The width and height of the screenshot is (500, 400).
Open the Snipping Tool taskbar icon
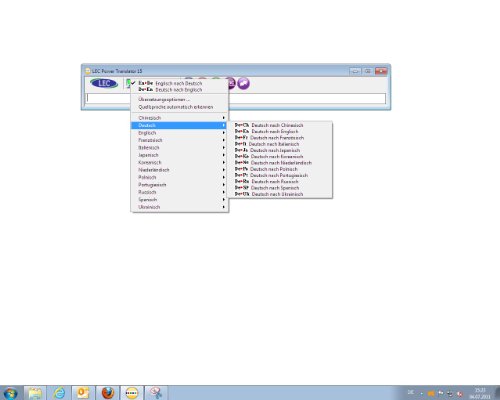156,393
